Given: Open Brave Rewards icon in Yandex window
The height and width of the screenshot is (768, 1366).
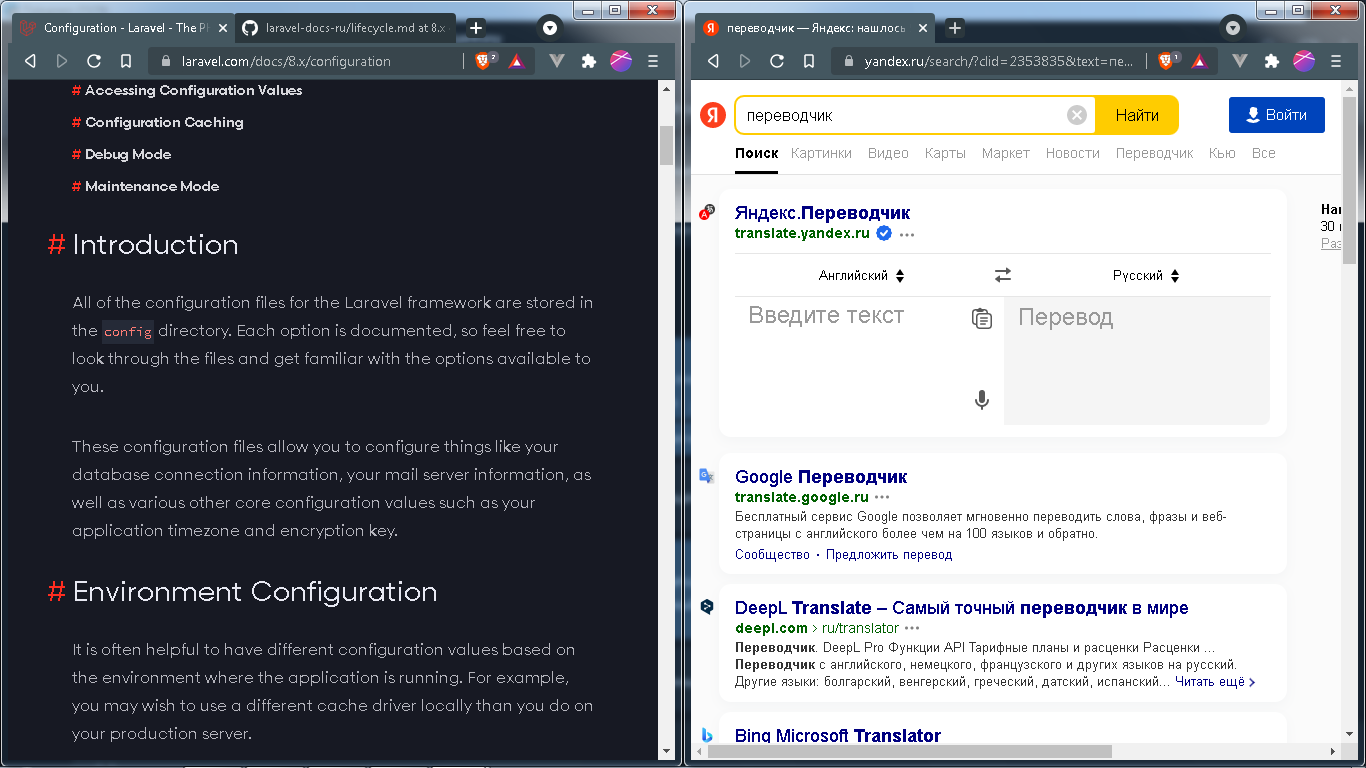Looking at the screenshot, I should click(1199, 61).
